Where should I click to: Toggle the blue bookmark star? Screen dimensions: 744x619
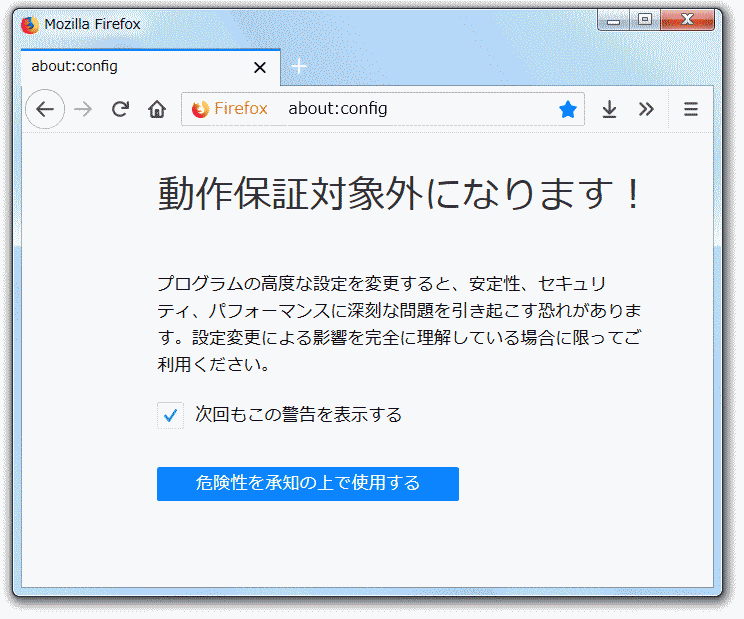tap(567, 110)
